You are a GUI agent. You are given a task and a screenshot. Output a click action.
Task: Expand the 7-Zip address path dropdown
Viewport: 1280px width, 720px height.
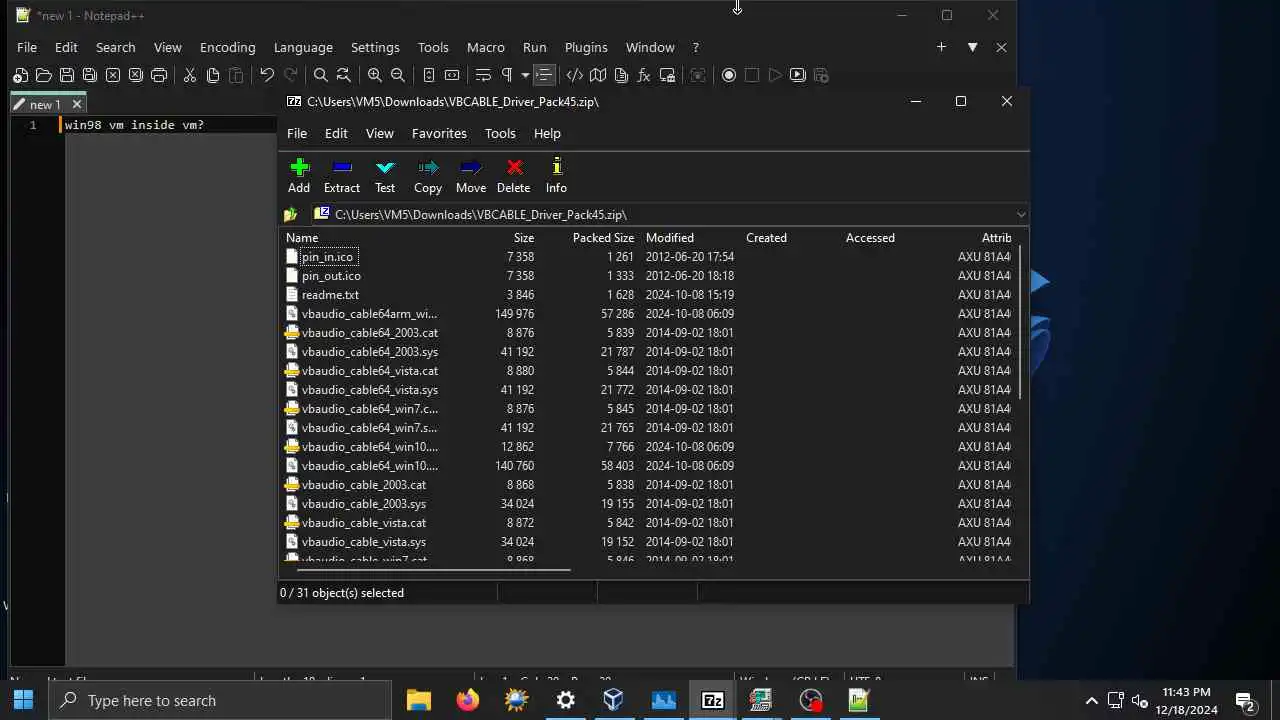[x=1020, y=214]
